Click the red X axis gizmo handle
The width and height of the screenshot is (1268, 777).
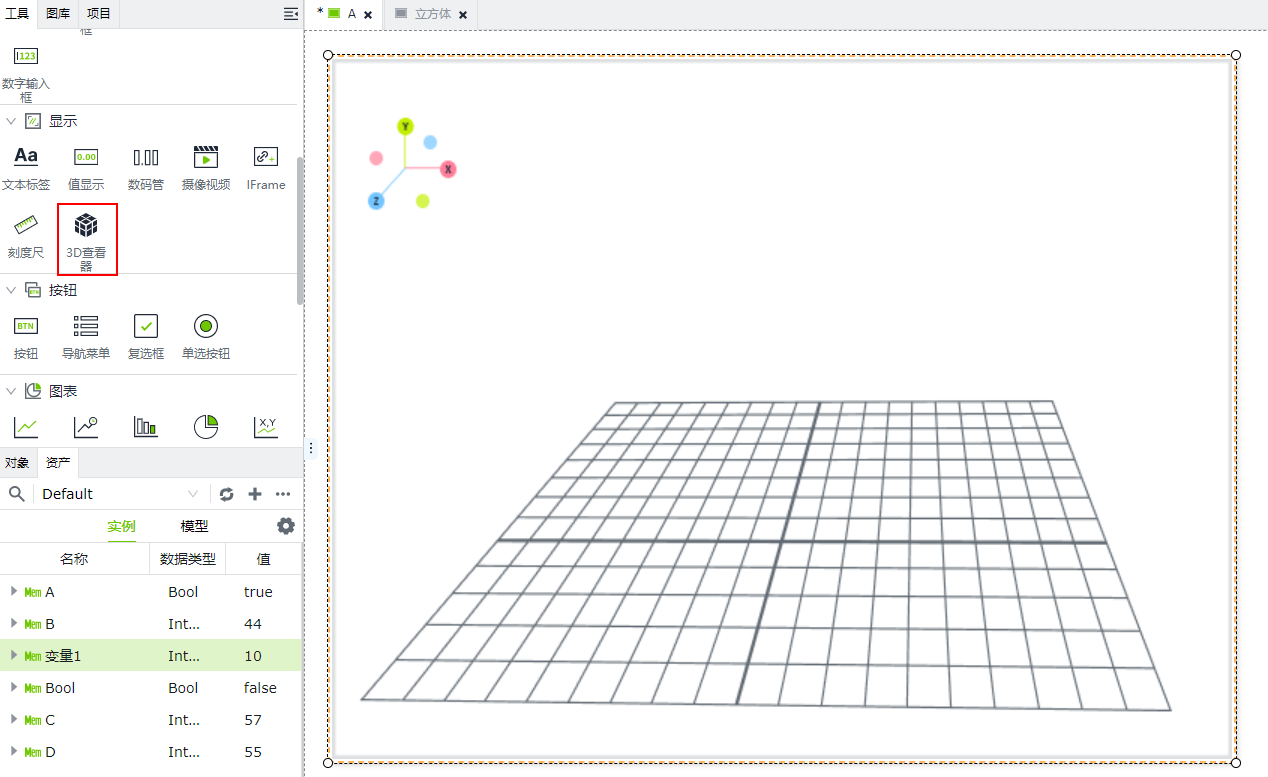[449, 169]
